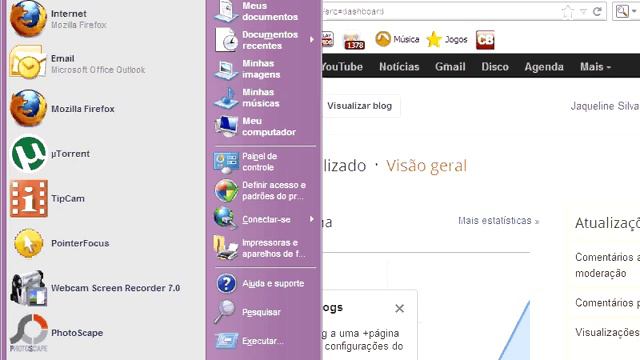This screenshot has width=640, height=360.
Task: Open Notícias in the Google bar
Action: pyautogui.click(x=399, y=67)
